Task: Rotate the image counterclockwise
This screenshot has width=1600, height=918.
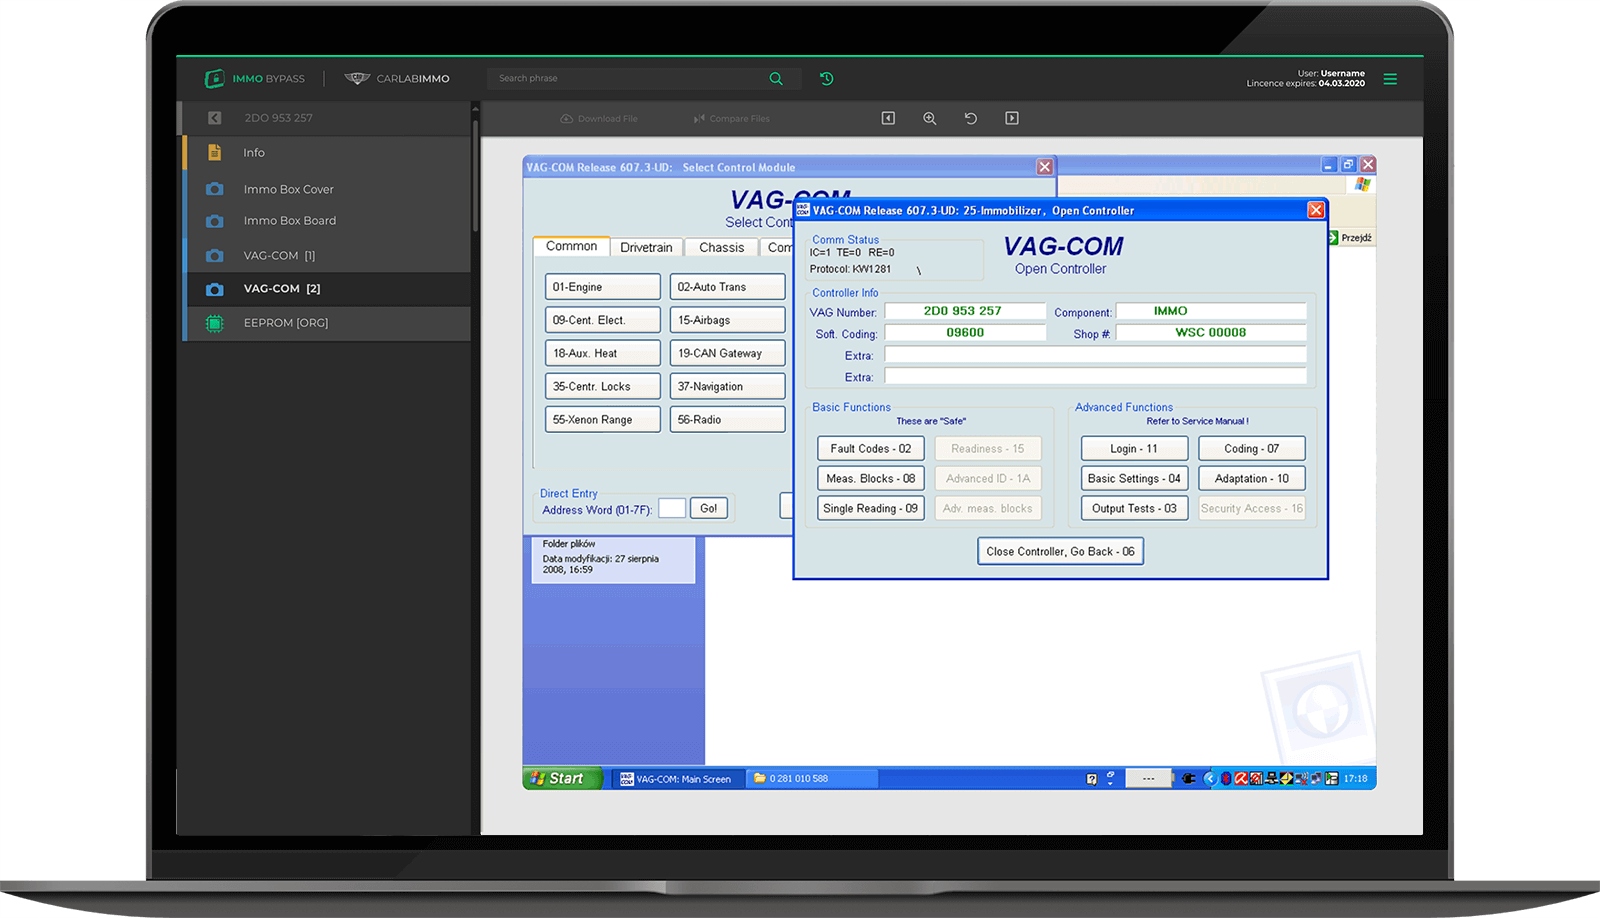Action: point(970,118)
